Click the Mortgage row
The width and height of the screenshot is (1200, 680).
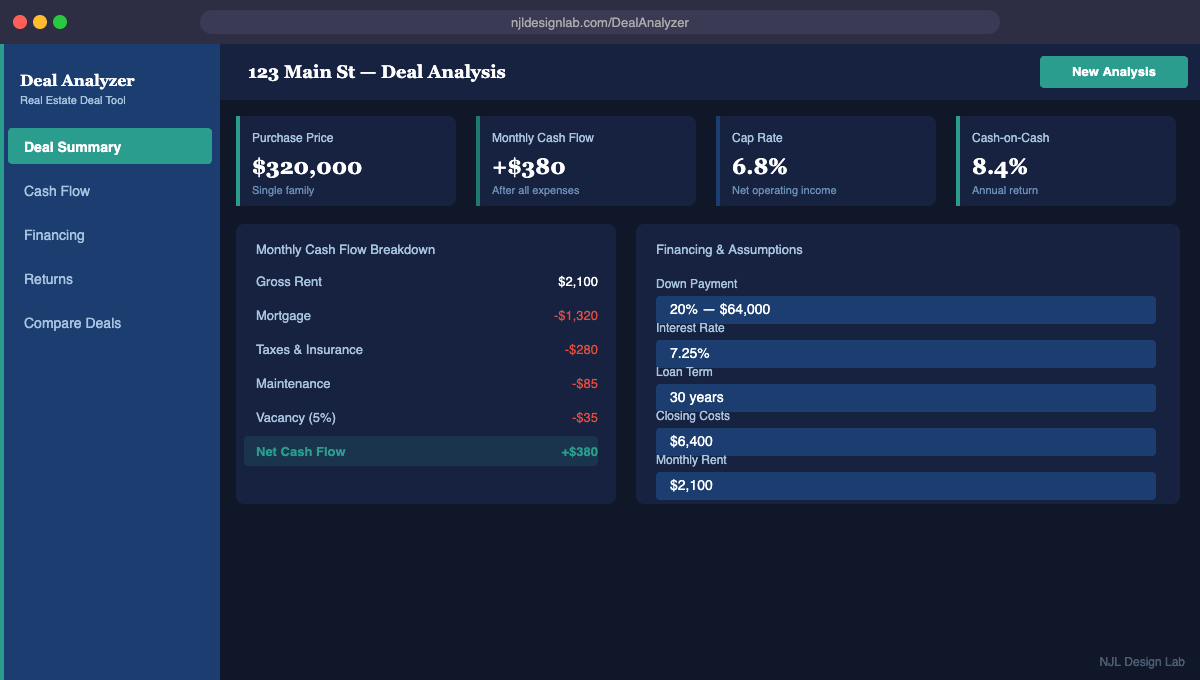(427, 316)
